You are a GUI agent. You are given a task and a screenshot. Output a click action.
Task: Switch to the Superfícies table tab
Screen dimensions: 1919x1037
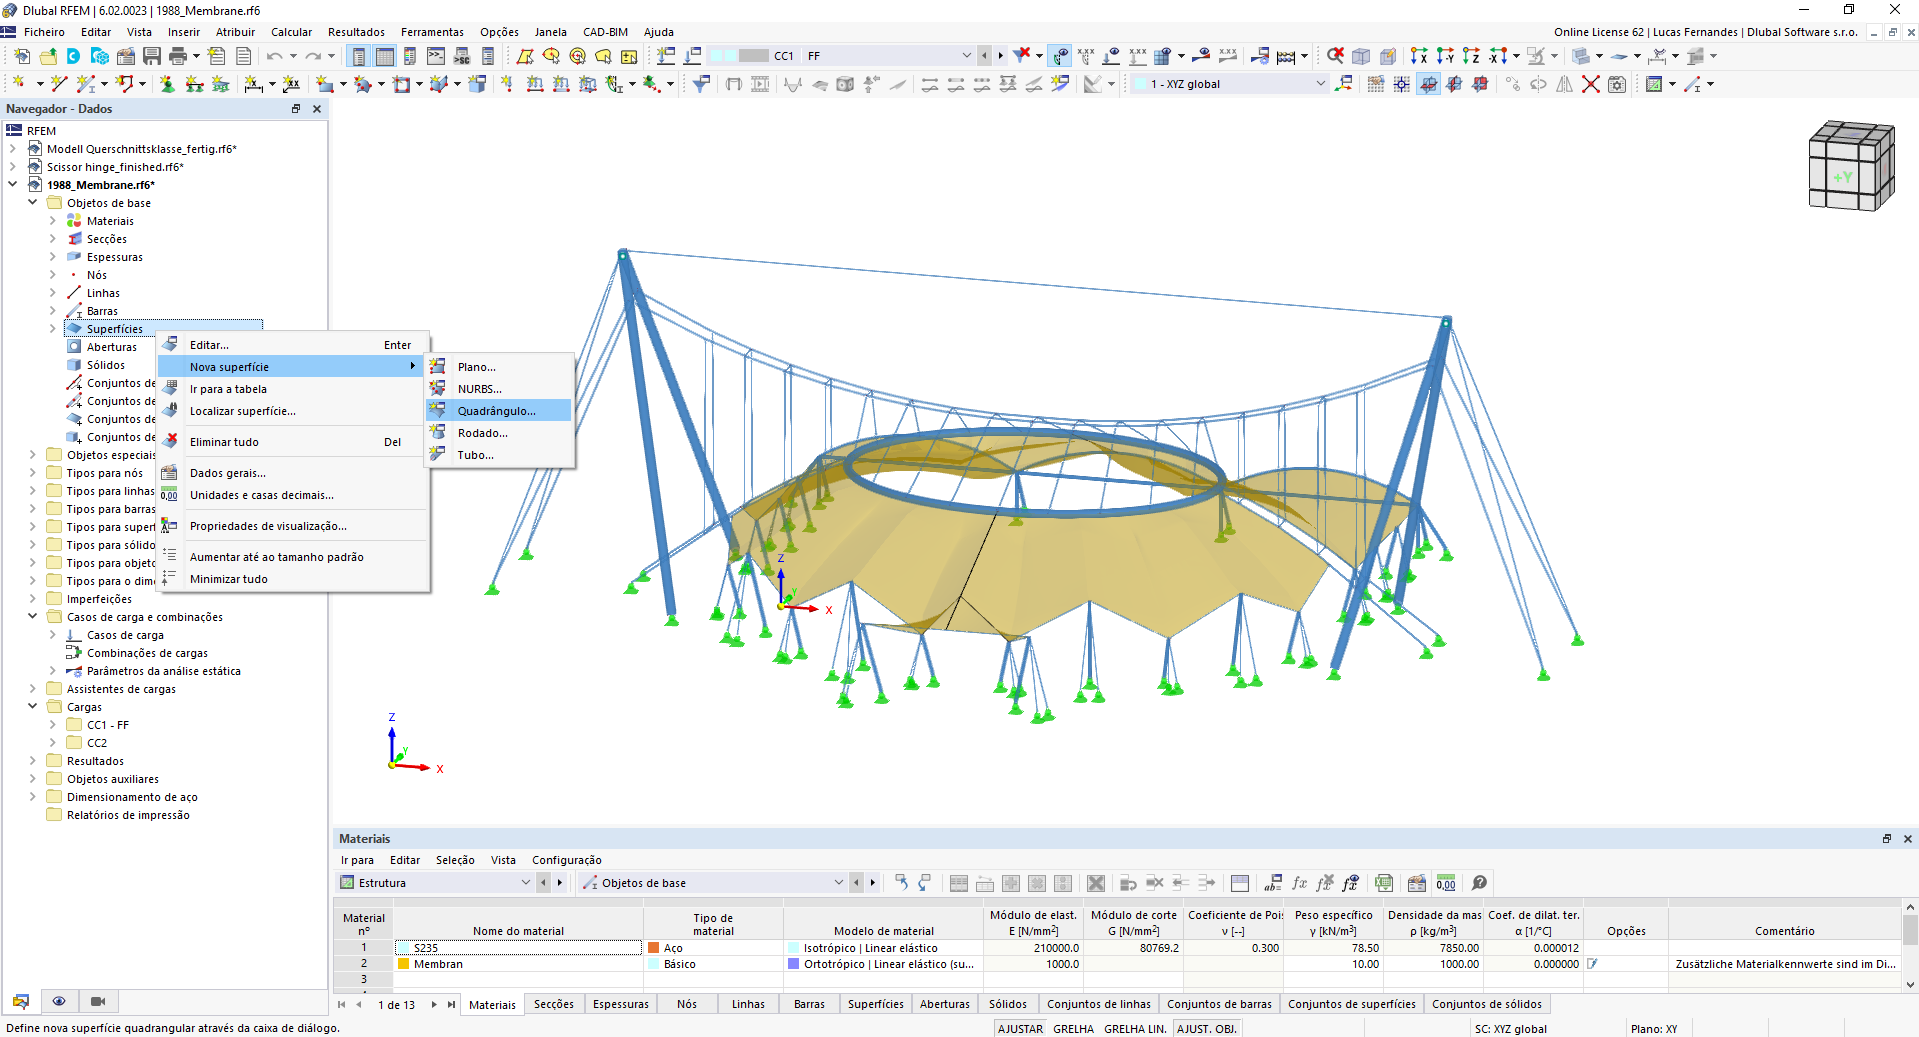pos(875,1004)
